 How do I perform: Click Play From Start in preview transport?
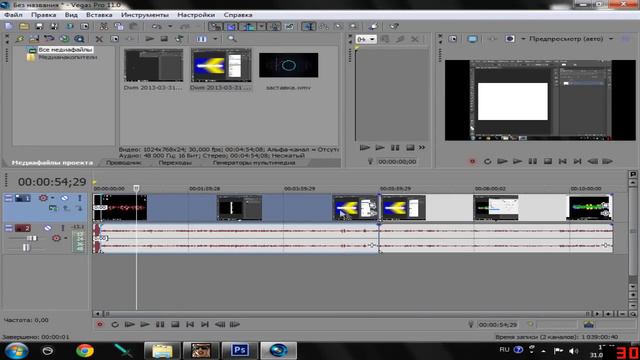[502, 162]
